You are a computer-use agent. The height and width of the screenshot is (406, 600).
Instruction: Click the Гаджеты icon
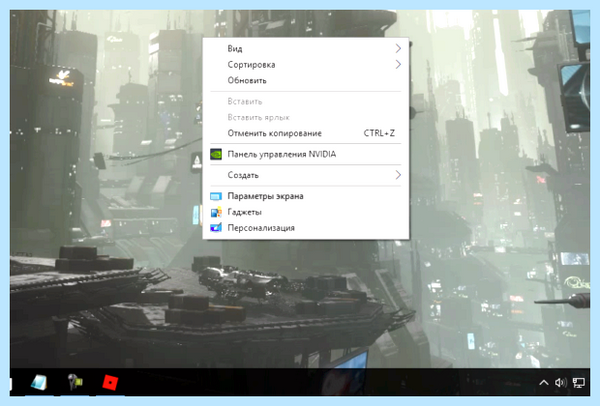point(216,212)
